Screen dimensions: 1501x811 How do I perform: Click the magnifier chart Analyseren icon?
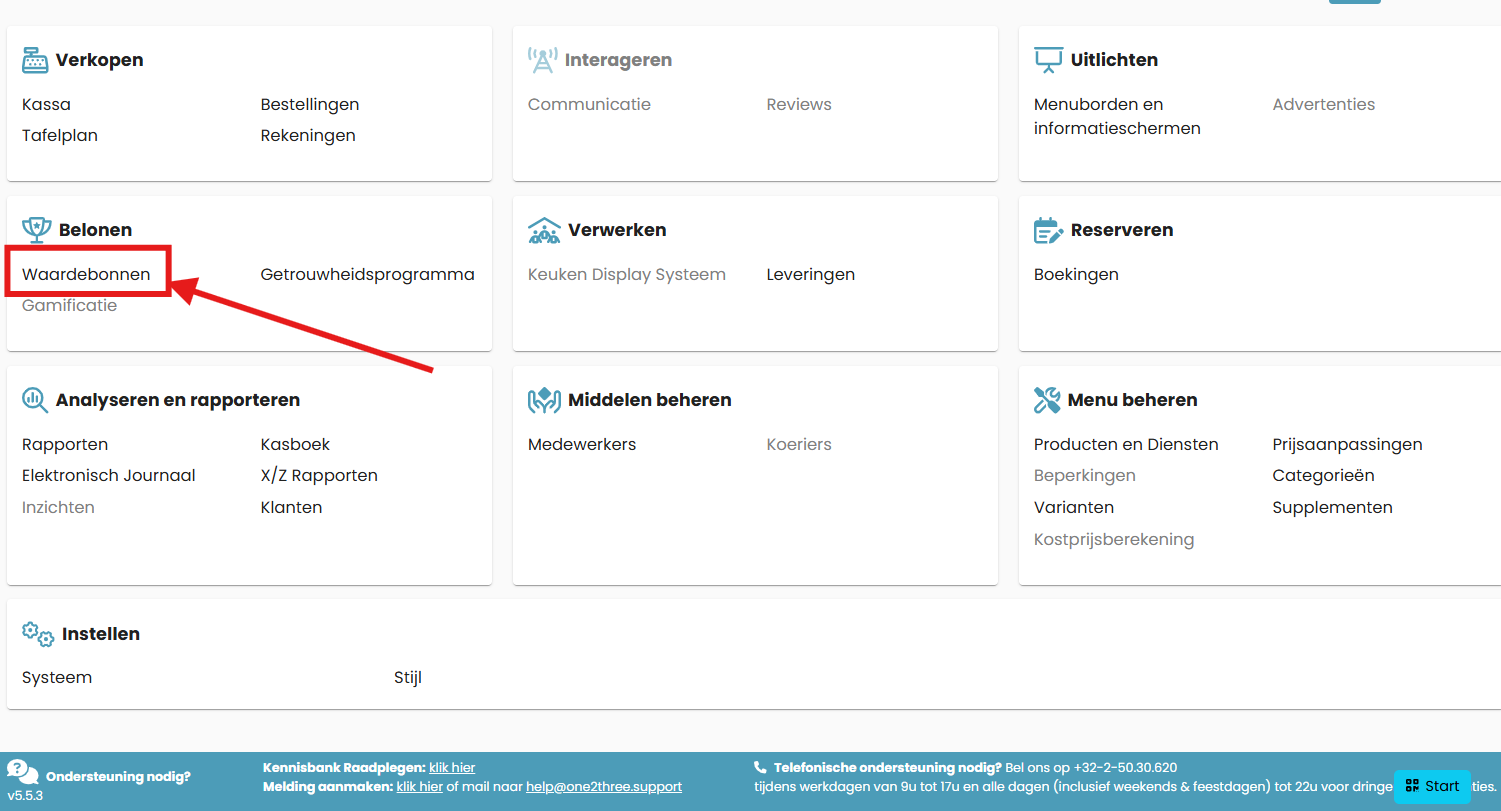click(35, 400)
